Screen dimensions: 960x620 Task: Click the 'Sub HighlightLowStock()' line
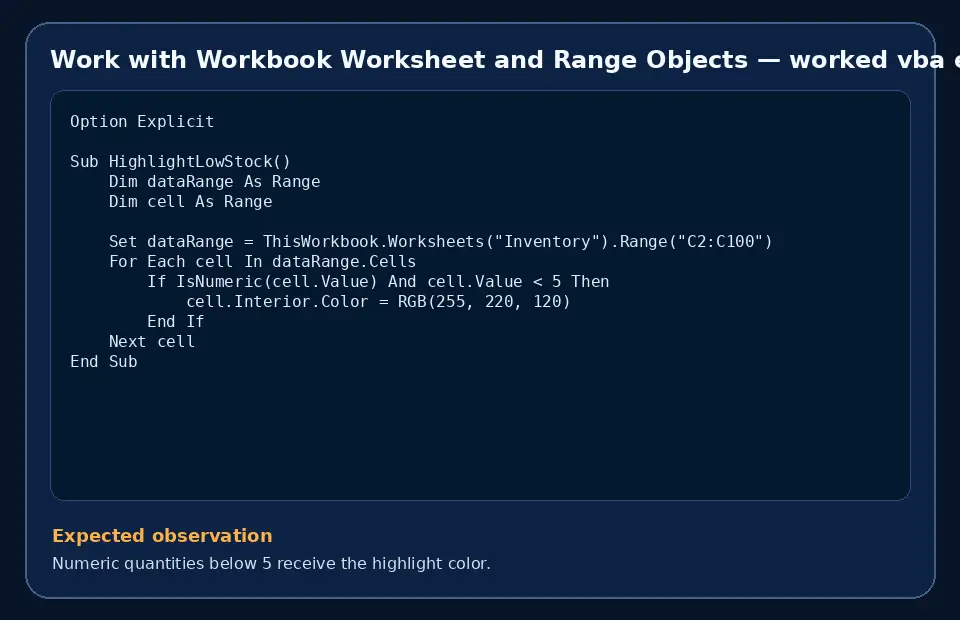click(181, 162)
